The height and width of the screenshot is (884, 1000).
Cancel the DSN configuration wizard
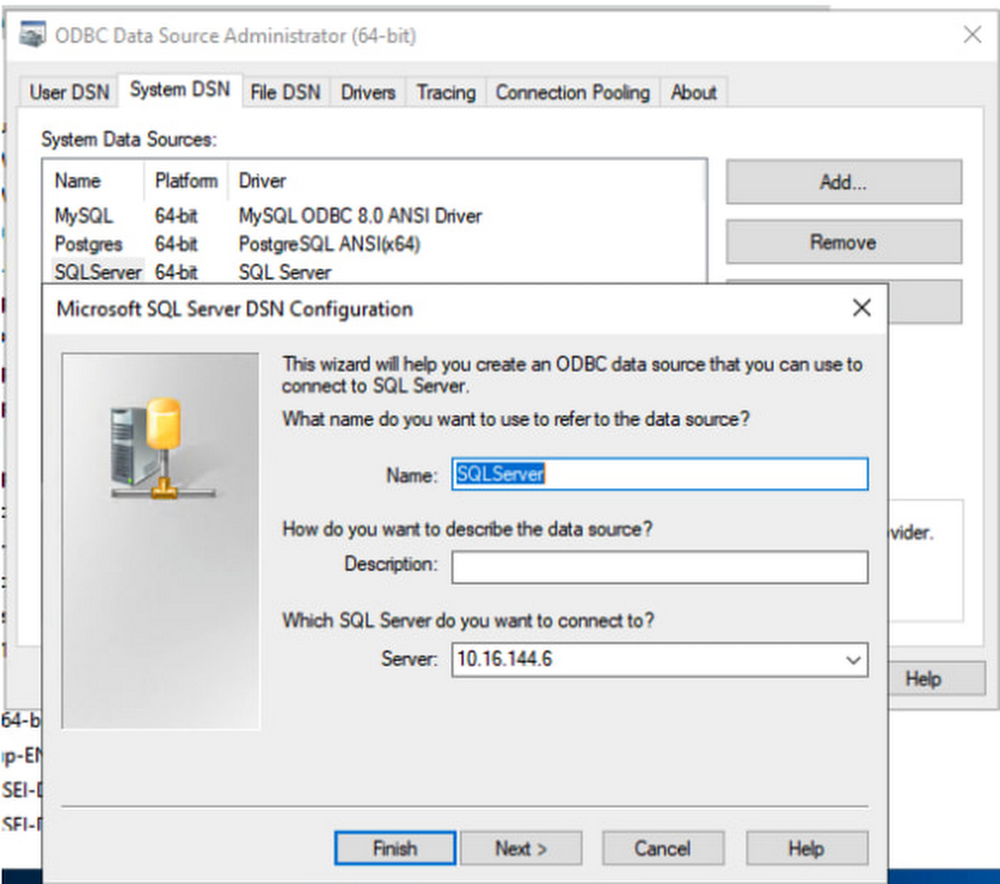click(x=662, y=848)
